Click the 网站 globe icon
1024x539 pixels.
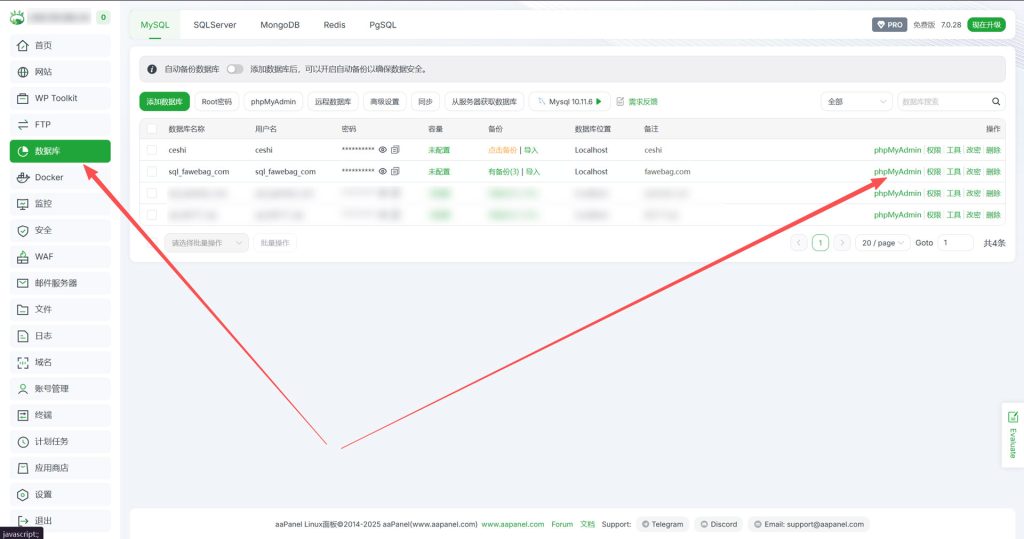23,72
